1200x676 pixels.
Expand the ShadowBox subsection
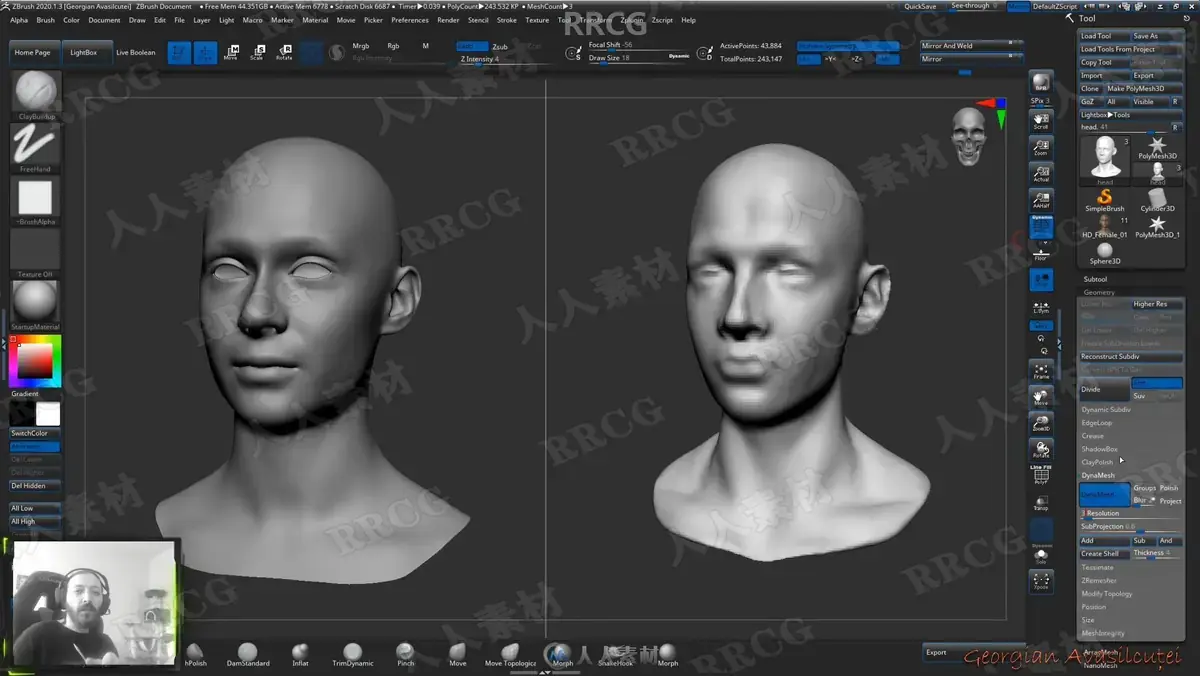point(1099,449)
